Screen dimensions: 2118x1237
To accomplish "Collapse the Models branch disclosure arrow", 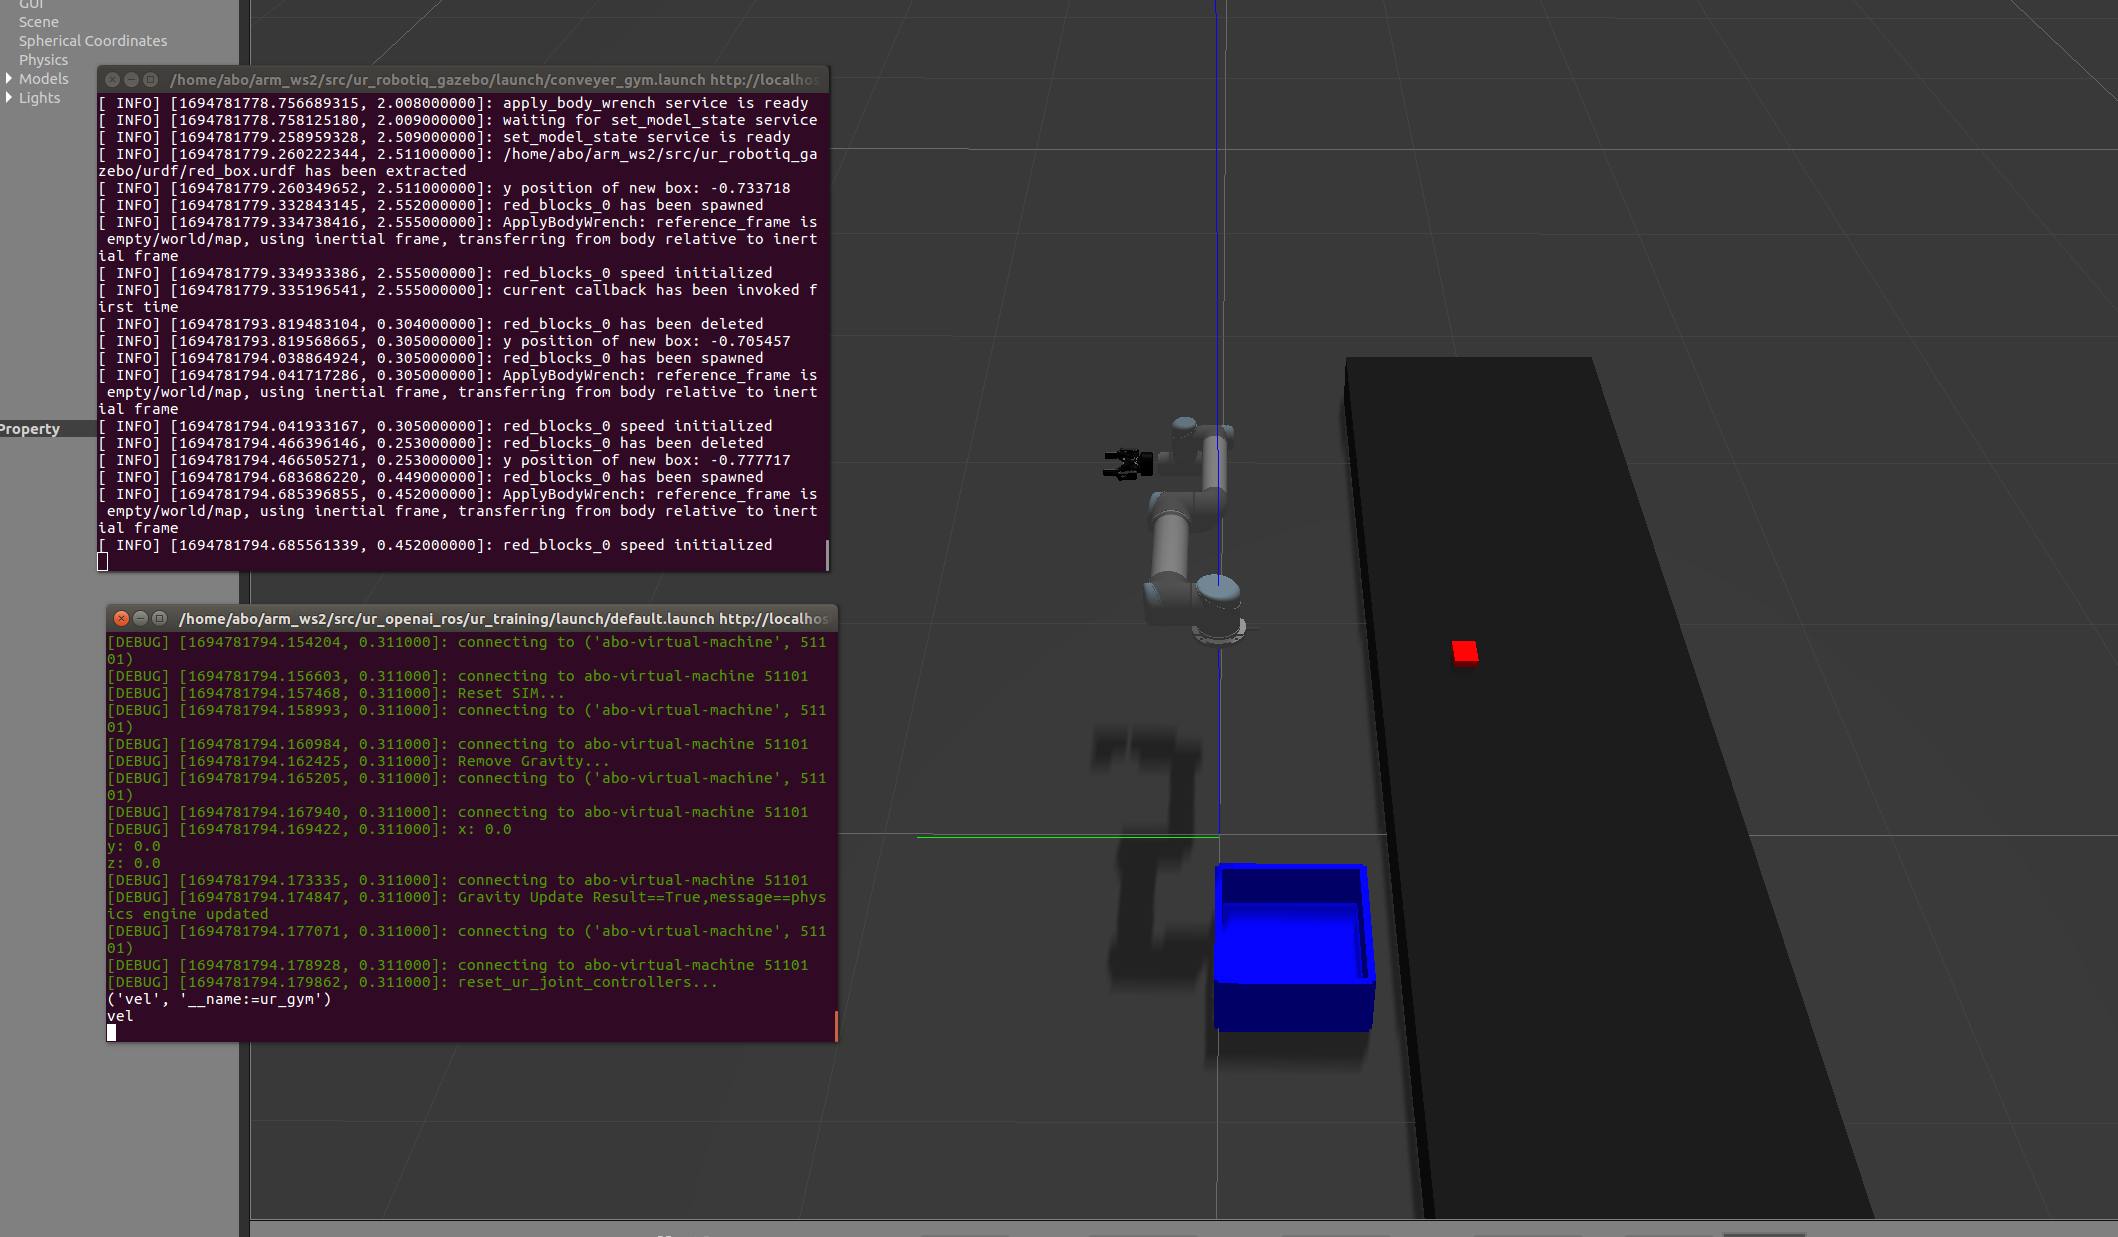I will coord(9,79).
